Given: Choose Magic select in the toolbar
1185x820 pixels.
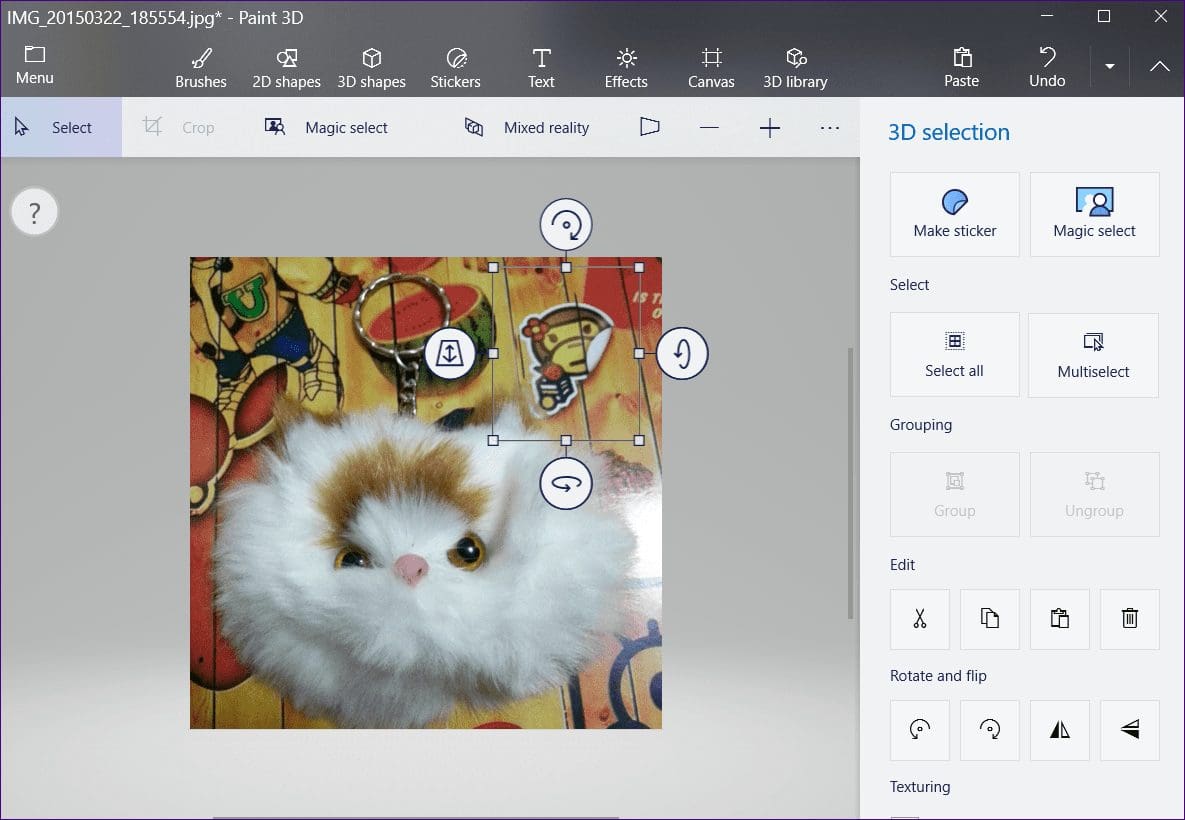Looking at the screenshot, I should [x=326, y=128].
